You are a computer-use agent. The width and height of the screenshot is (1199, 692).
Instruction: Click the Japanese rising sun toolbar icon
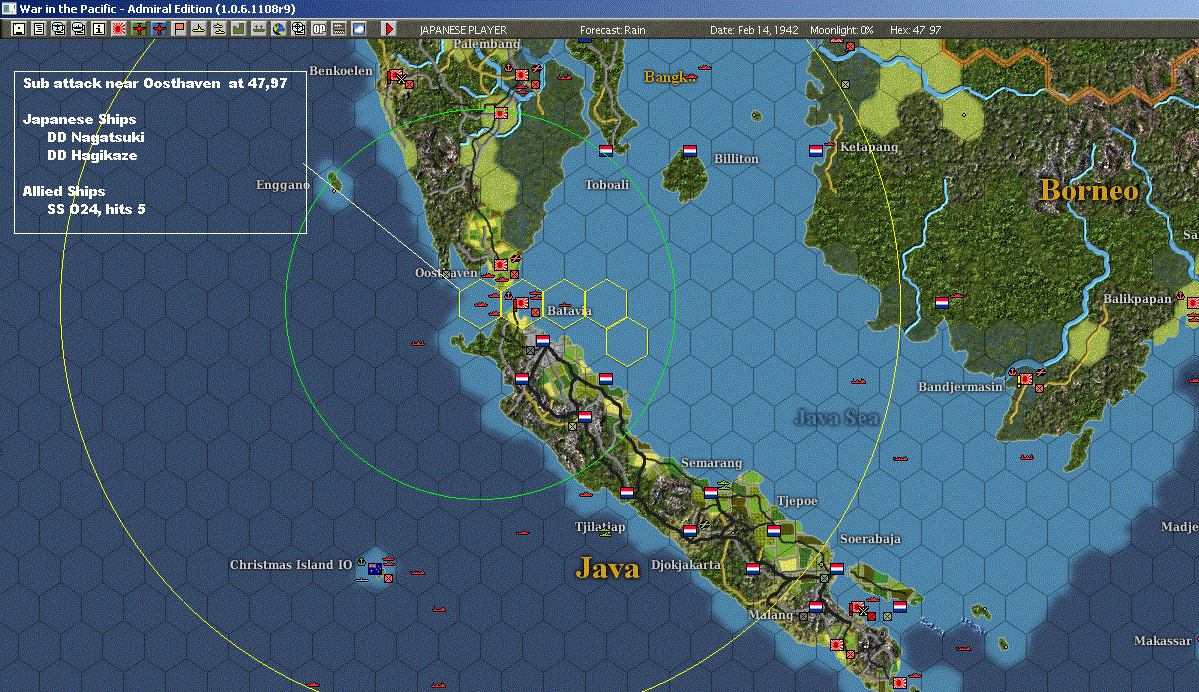(119, 29)
